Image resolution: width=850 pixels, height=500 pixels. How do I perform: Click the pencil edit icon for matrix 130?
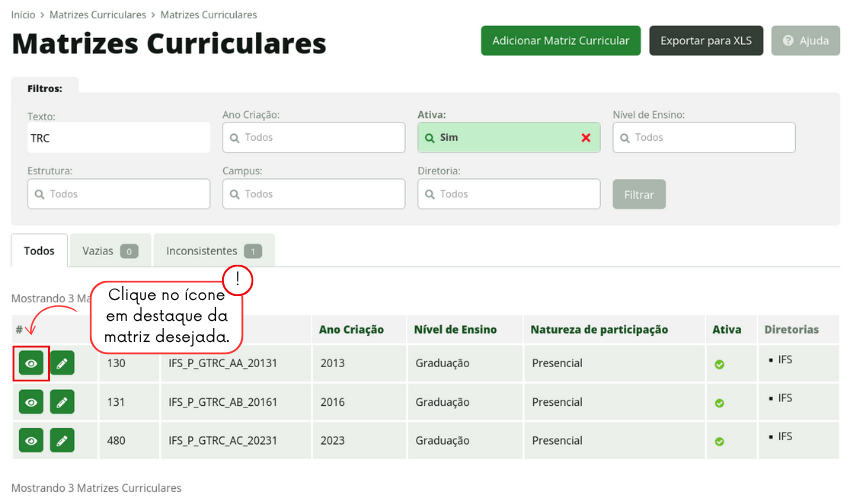tap(62, 363)
